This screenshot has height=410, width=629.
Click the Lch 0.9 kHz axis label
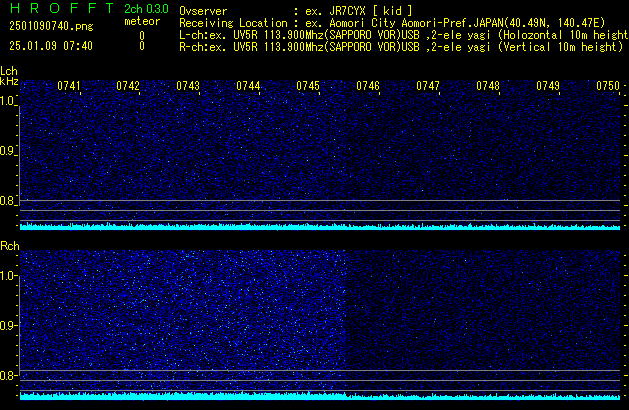pyautogui.click(x=7, y=151)
